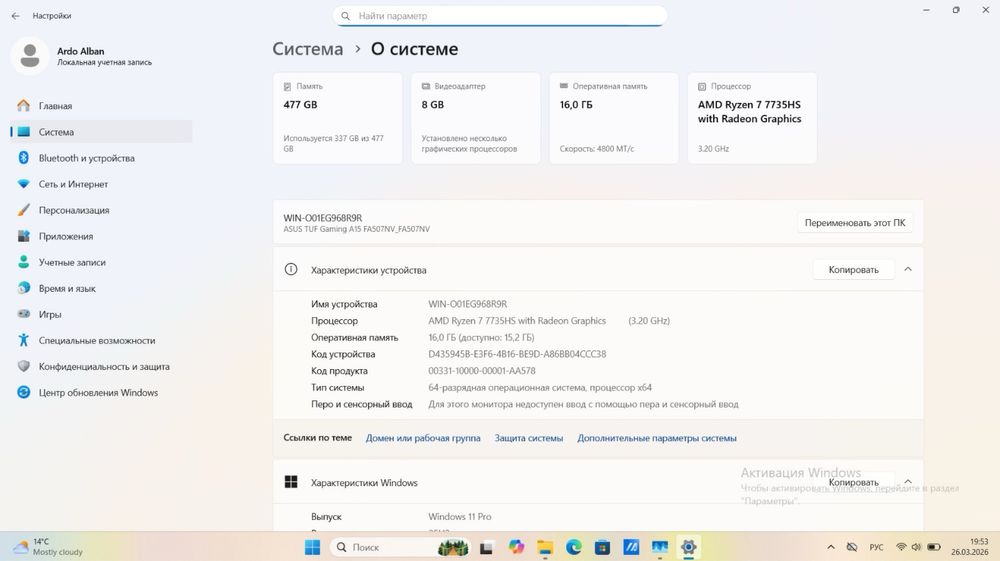1000x561 pixels.
Task: Click the Settings gear in the taskbar
Action: tap(688, 547)
